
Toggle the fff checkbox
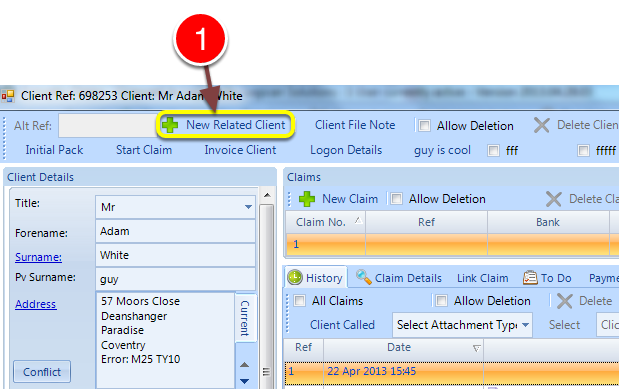pos(493,150)
